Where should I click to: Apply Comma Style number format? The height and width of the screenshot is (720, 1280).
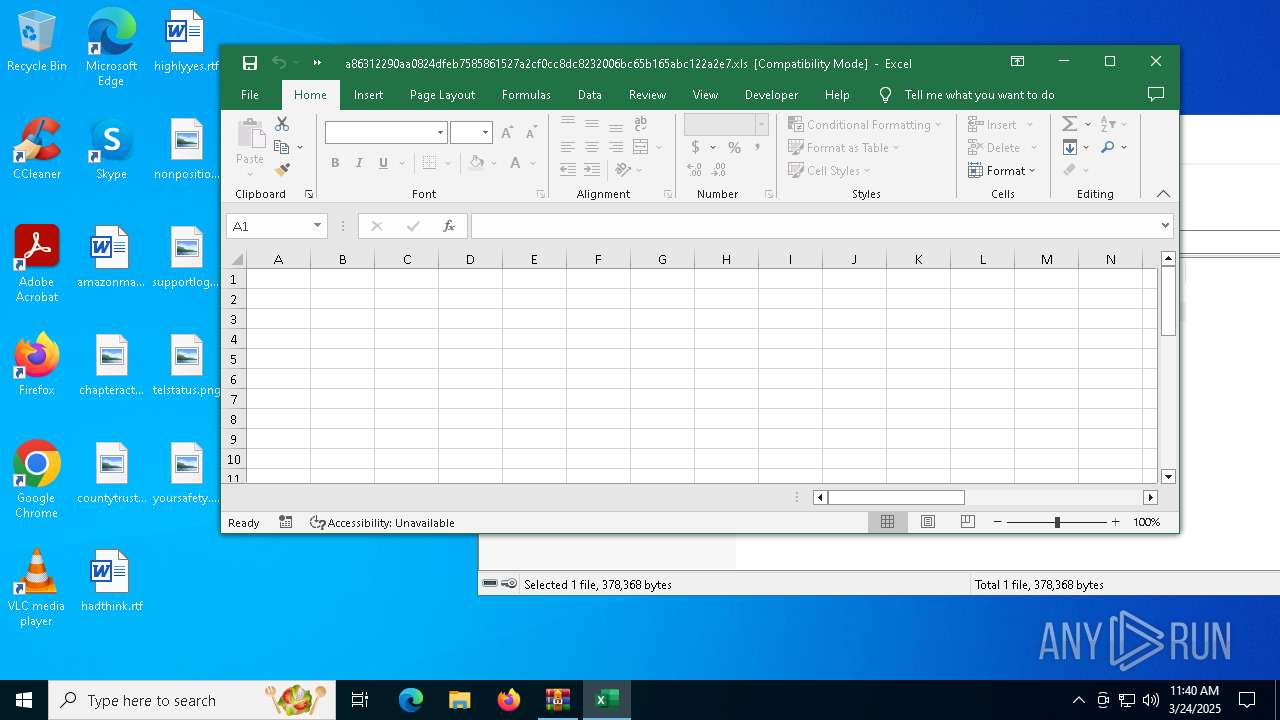[x=757, y=147]
